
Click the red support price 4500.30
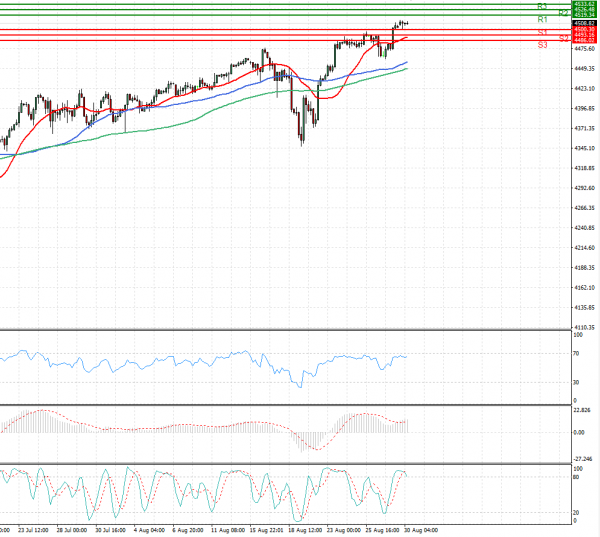[x=584, y=29]
